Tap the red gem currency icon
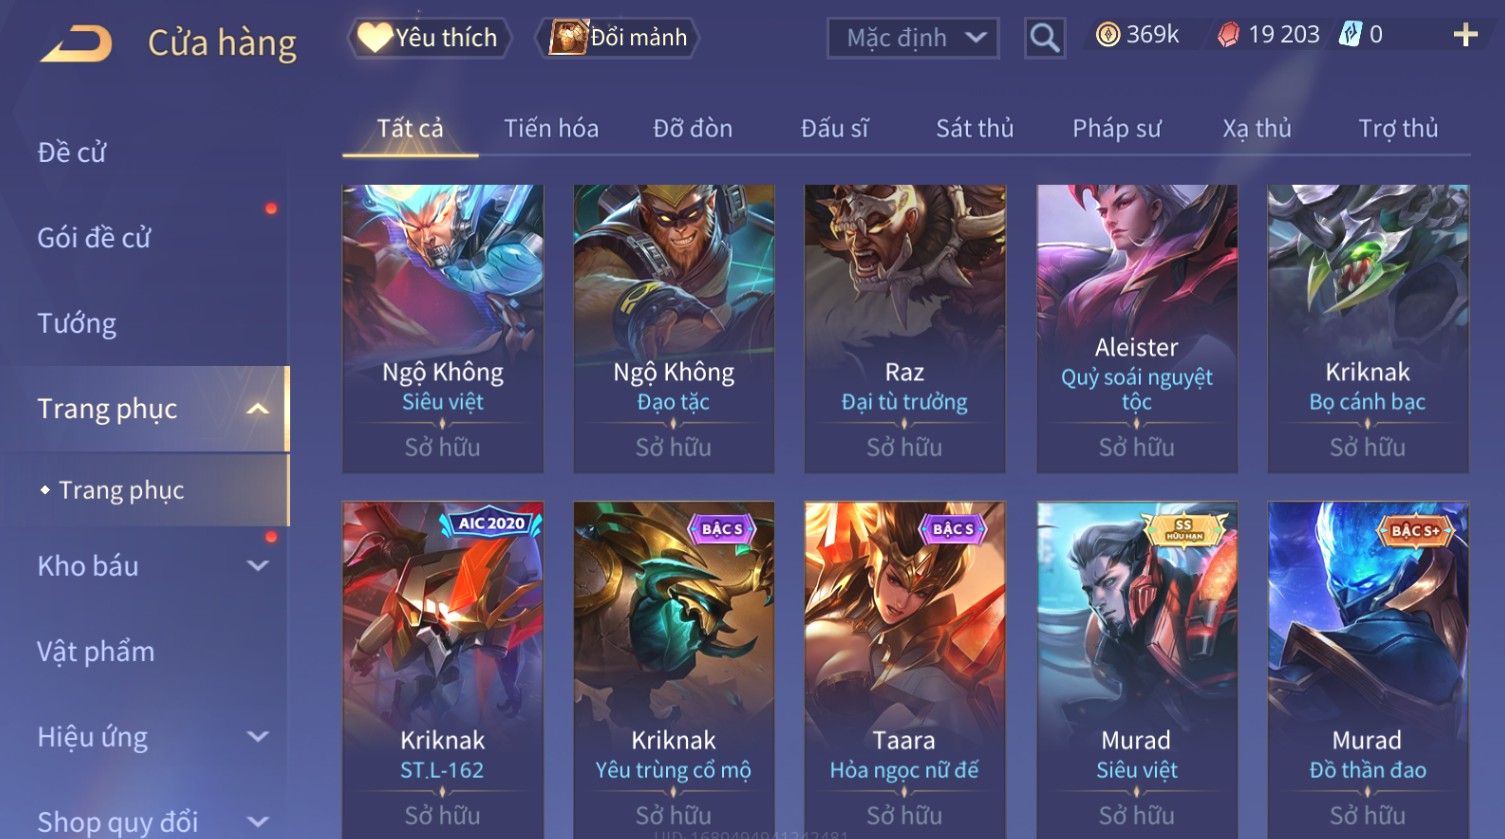Screen dimensions: 1505x839 pos(1228,35)
